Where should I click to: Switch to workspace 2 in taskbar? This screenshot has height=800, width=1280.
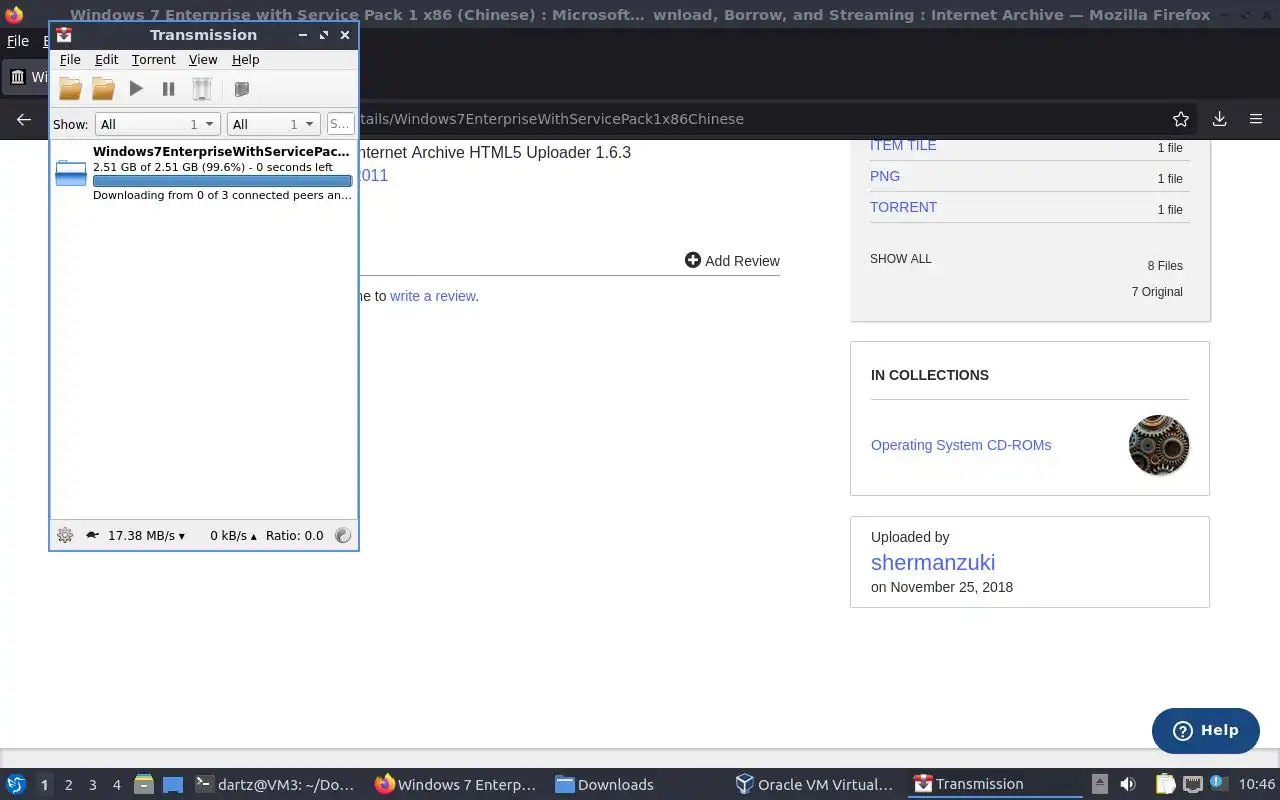68,785
